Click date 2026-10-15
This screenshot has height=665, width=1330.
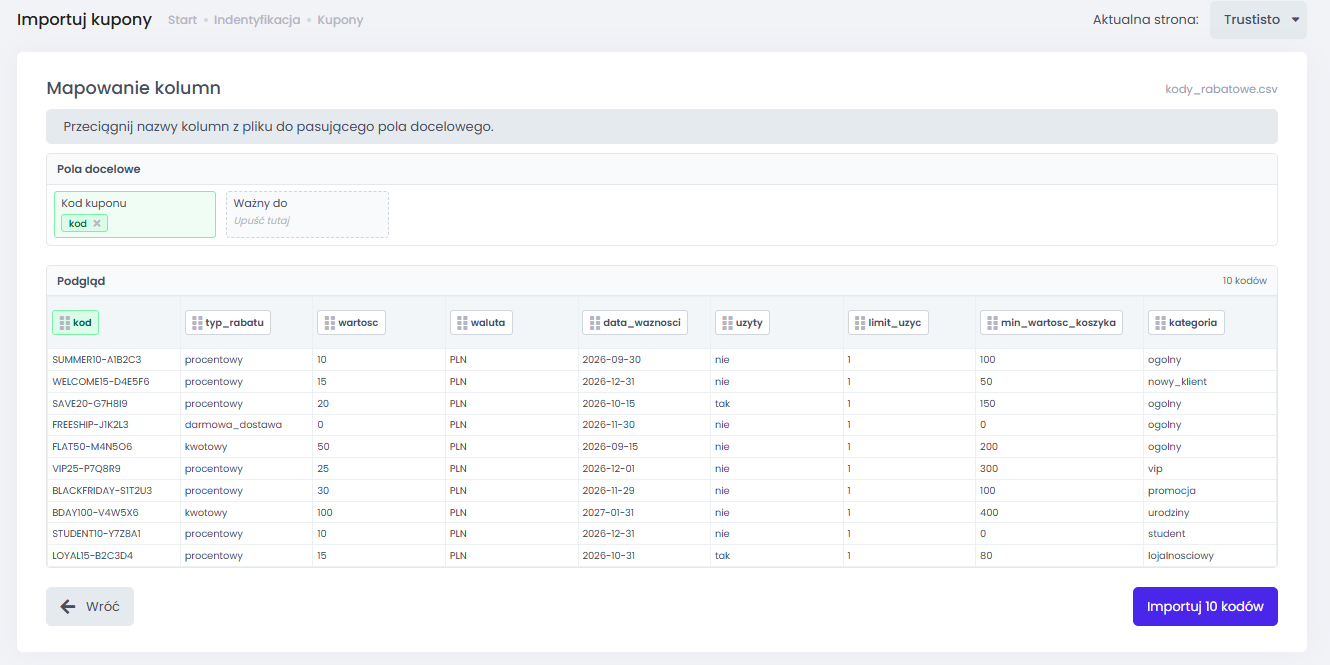click(608, 403)
